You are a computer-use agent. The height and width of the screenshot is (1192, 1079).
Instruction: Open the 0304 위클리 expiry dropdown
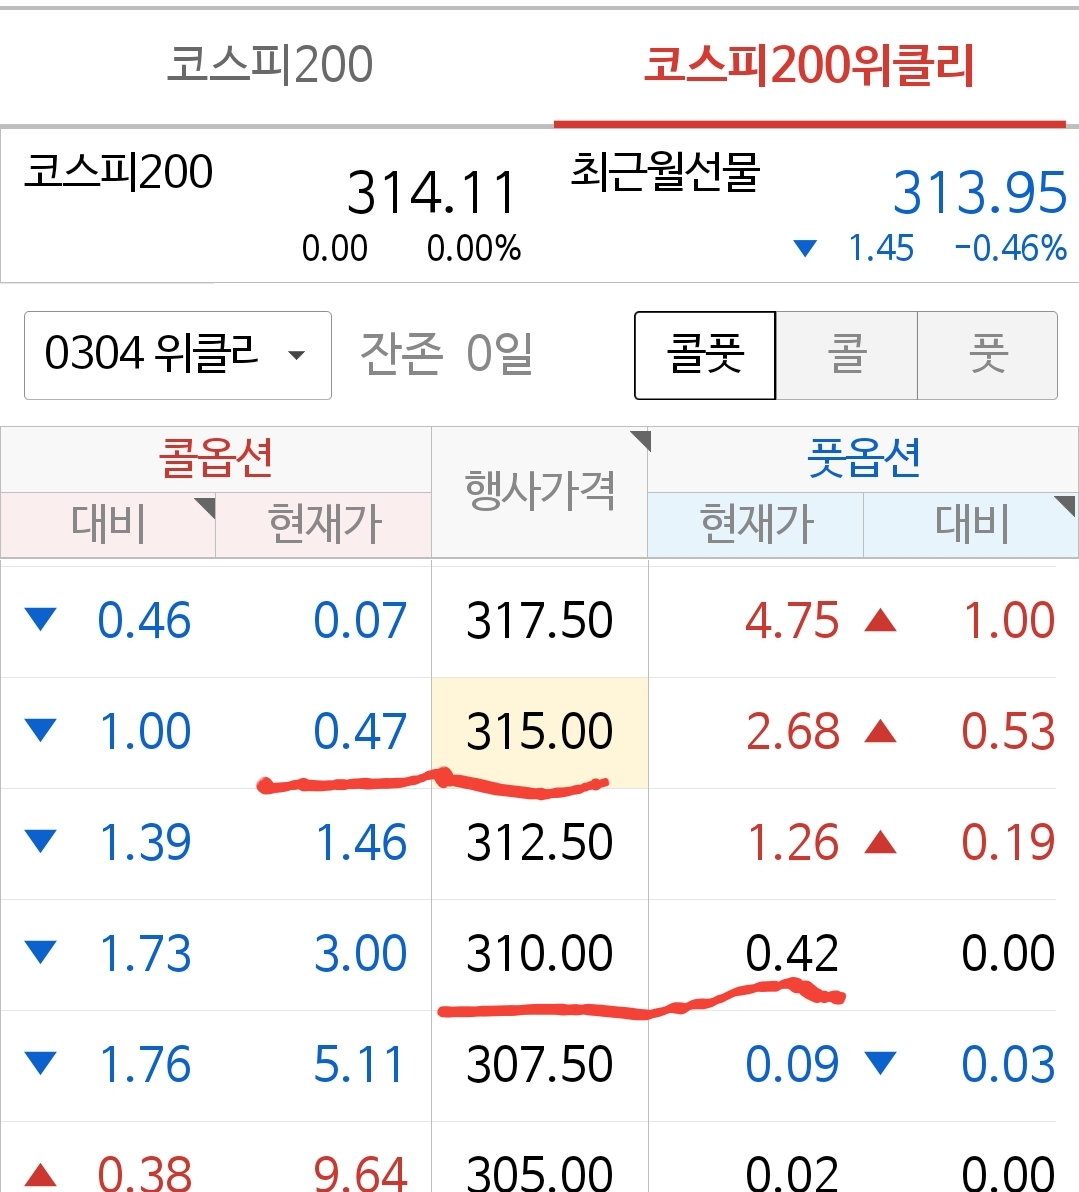177,355
